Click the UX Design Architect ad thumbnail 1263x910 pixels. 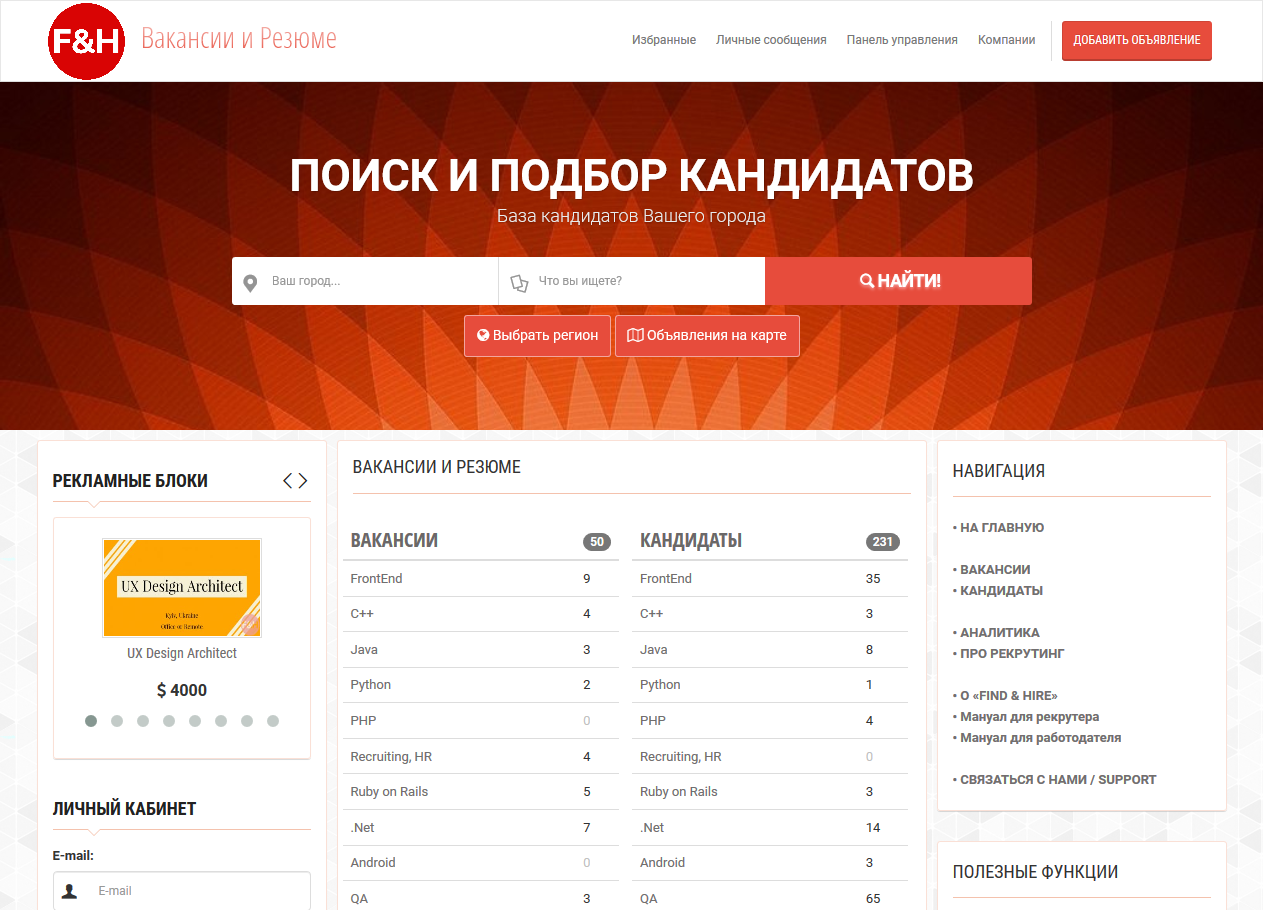coord(182,588)
